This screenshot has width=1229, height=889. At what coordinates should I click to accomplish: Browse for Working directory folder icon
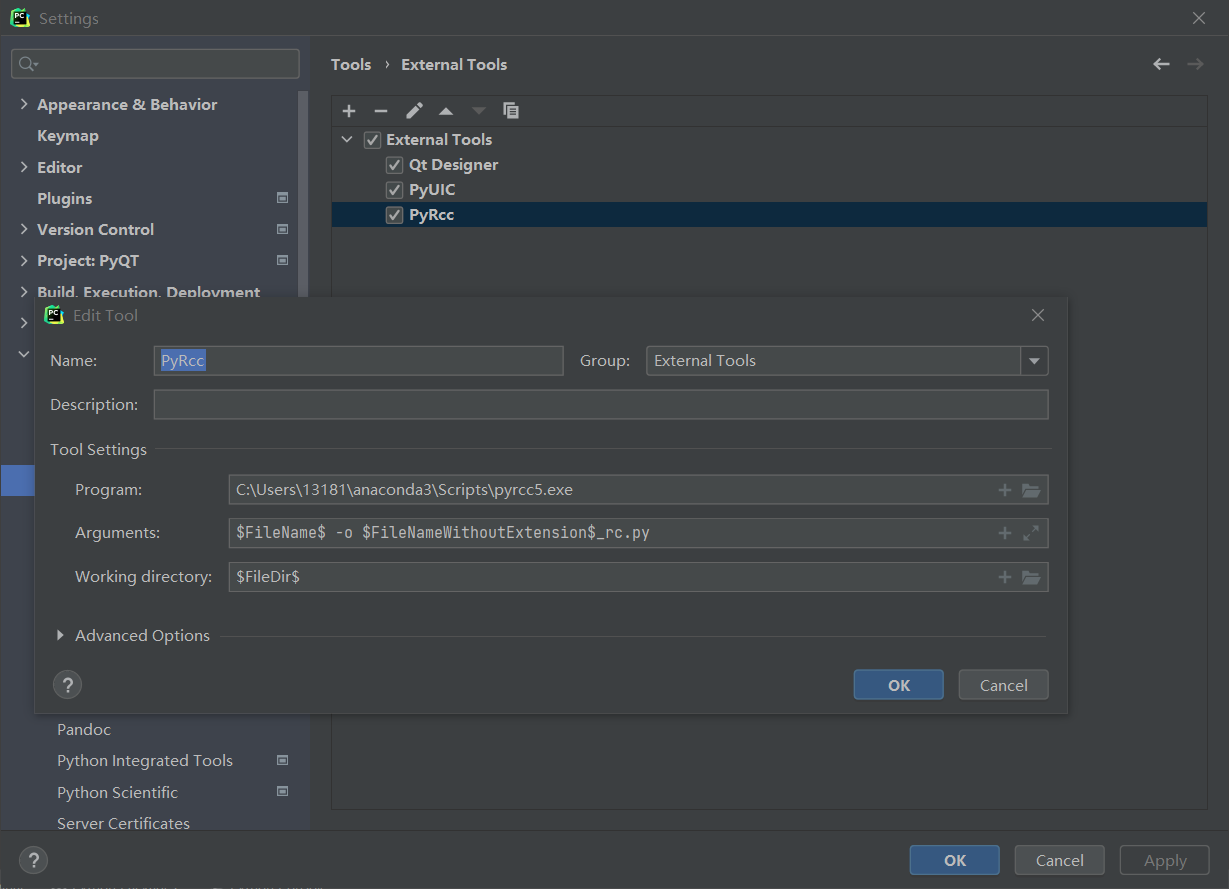tap(1031, 577)
